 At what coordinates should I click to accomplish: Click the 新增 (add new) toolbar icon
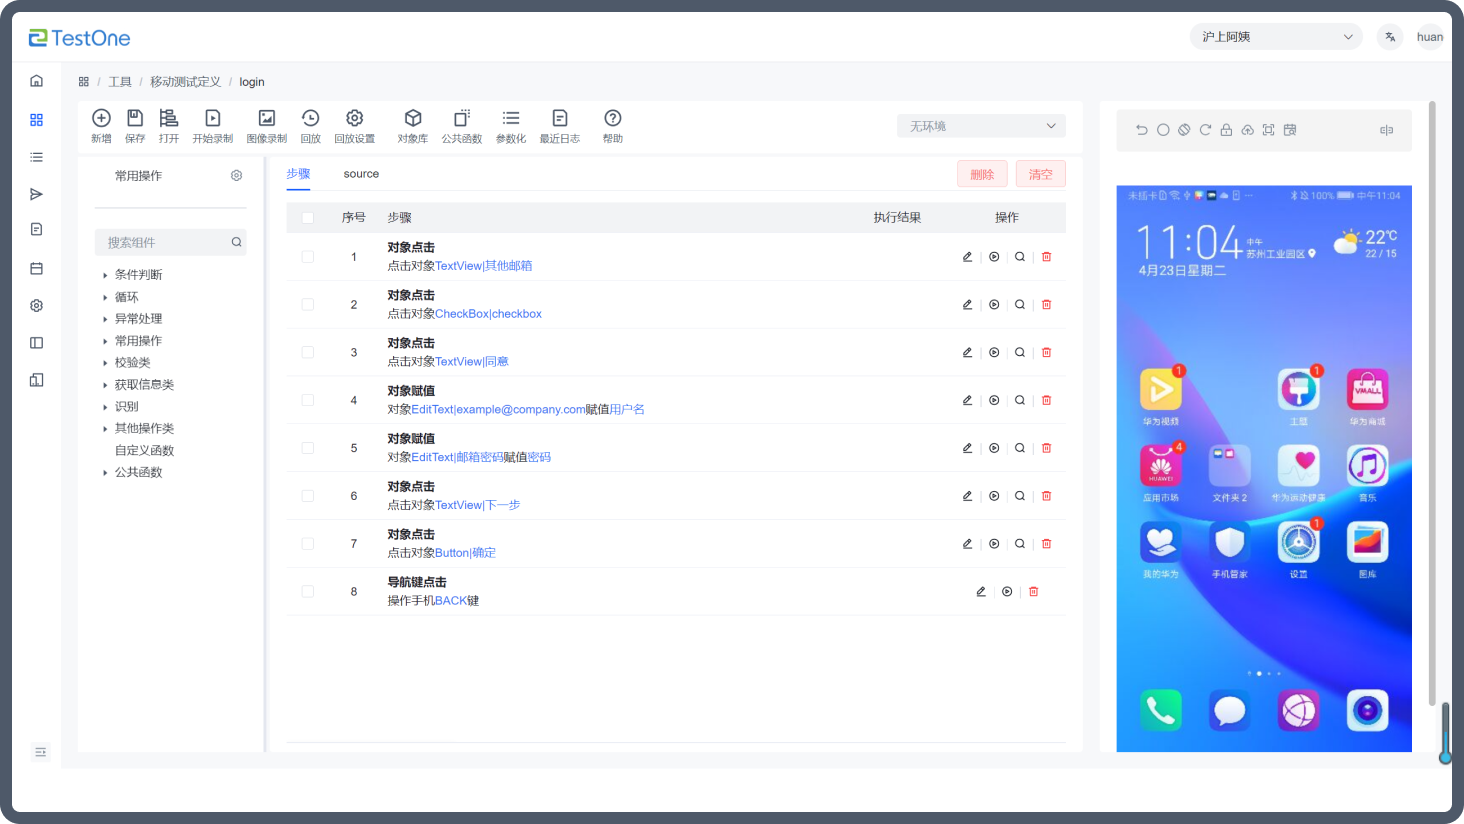click(101, 119)
